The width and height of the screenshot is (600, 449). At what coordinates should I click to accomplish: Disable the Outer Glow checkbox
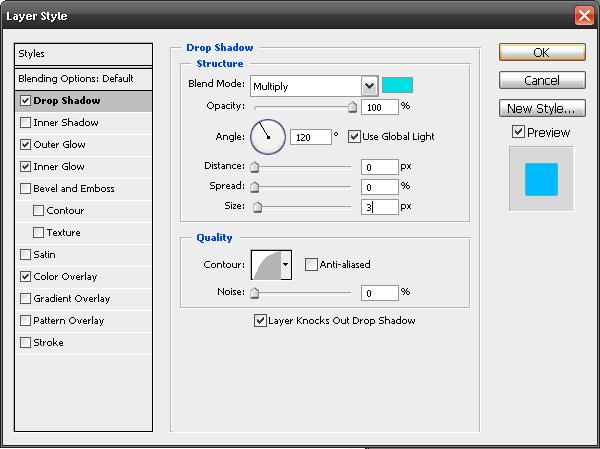coord(25,144)
